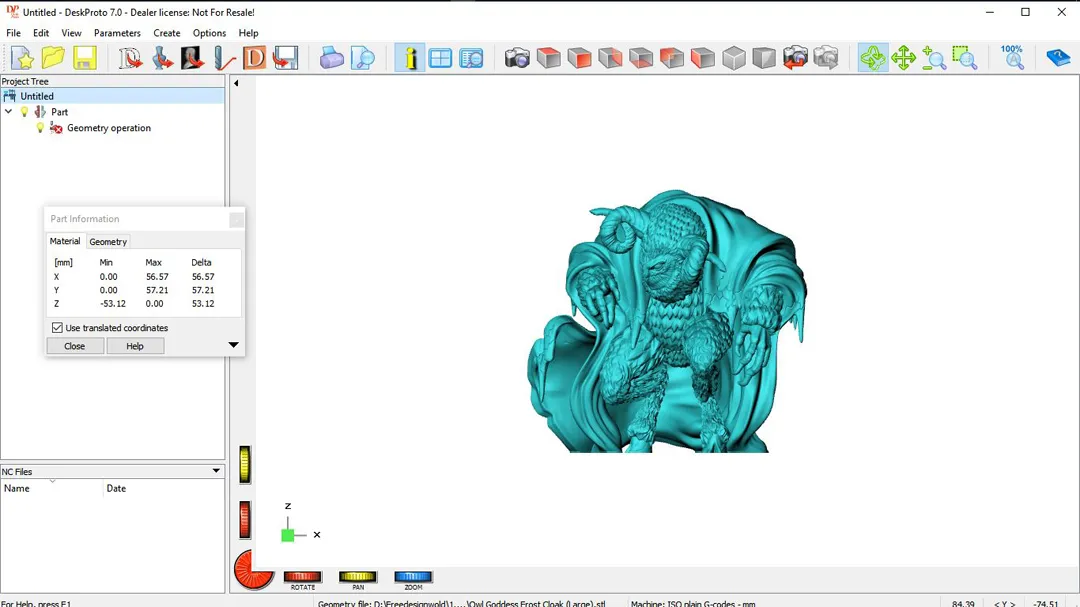
Task: Collapse the side panel with left triangle arrow
Action: coord(236,83)
